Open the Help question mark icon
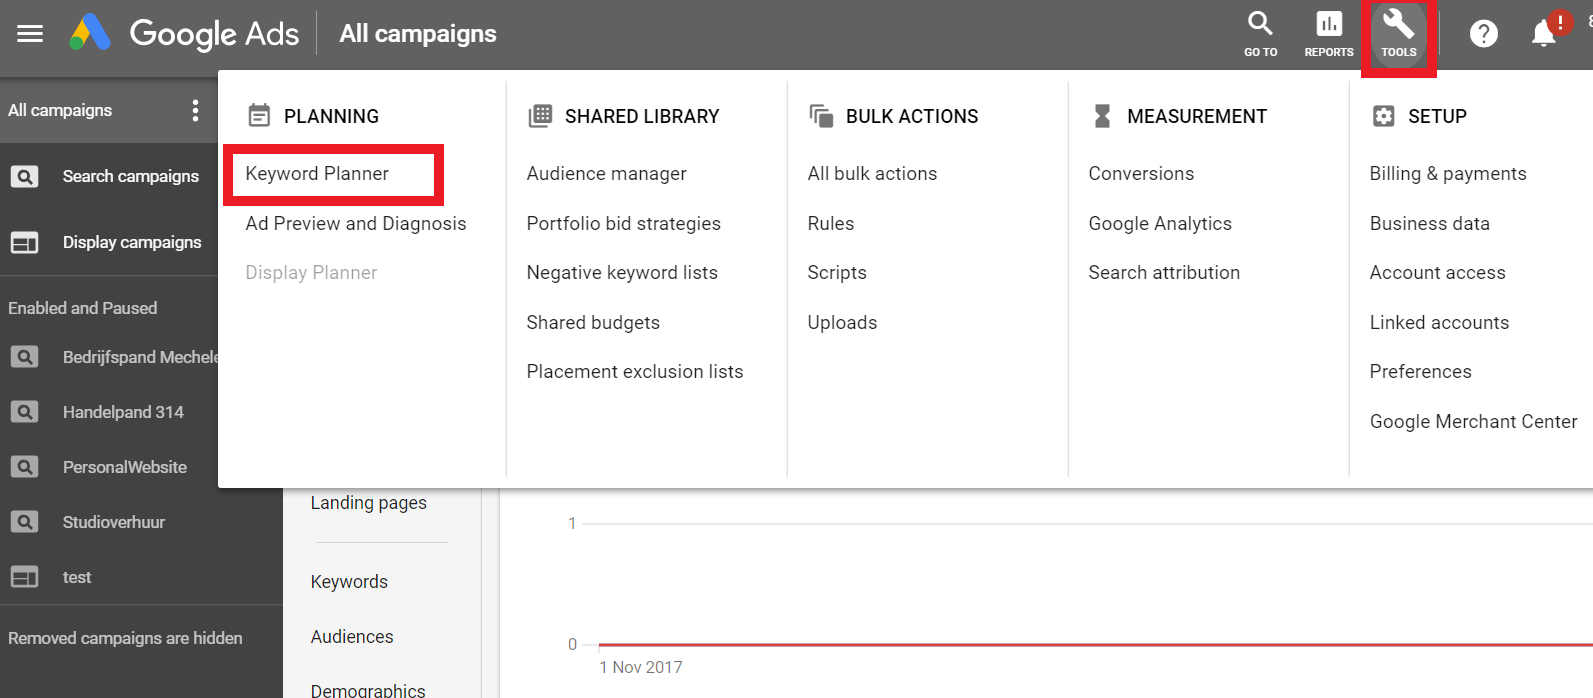 tap(1484, 34)
